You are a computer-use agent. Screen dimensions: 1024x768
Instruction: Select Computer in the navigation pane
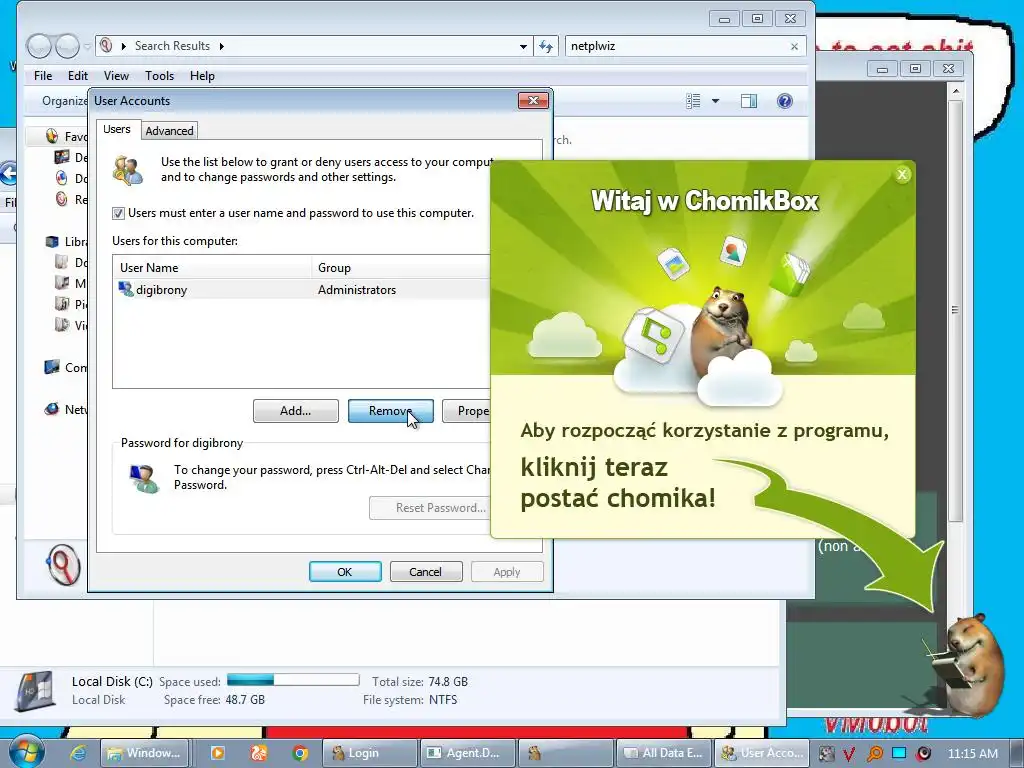pos(66,368)
